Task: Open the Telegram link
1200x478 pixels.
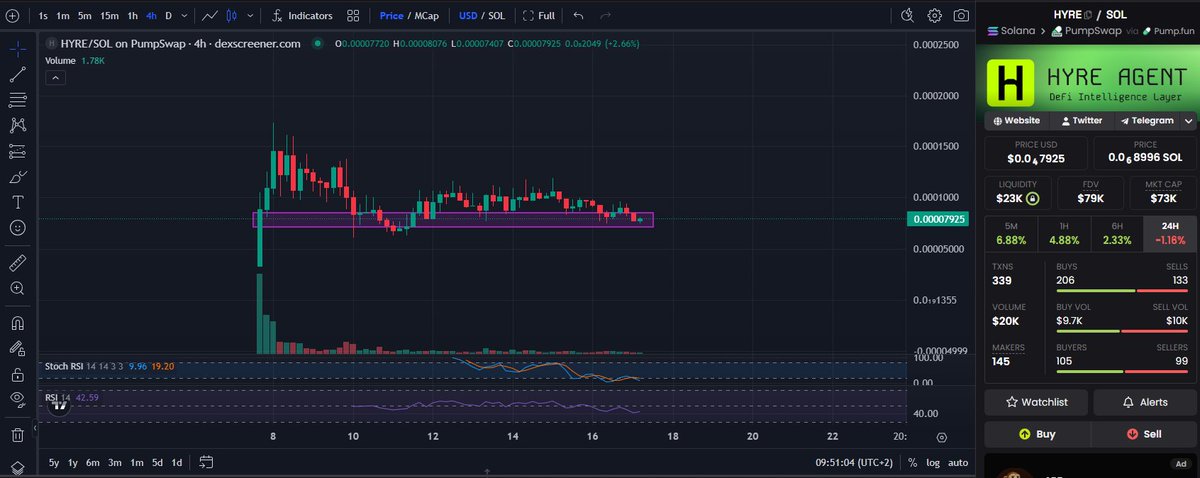Action: [x=1147, y=121]
